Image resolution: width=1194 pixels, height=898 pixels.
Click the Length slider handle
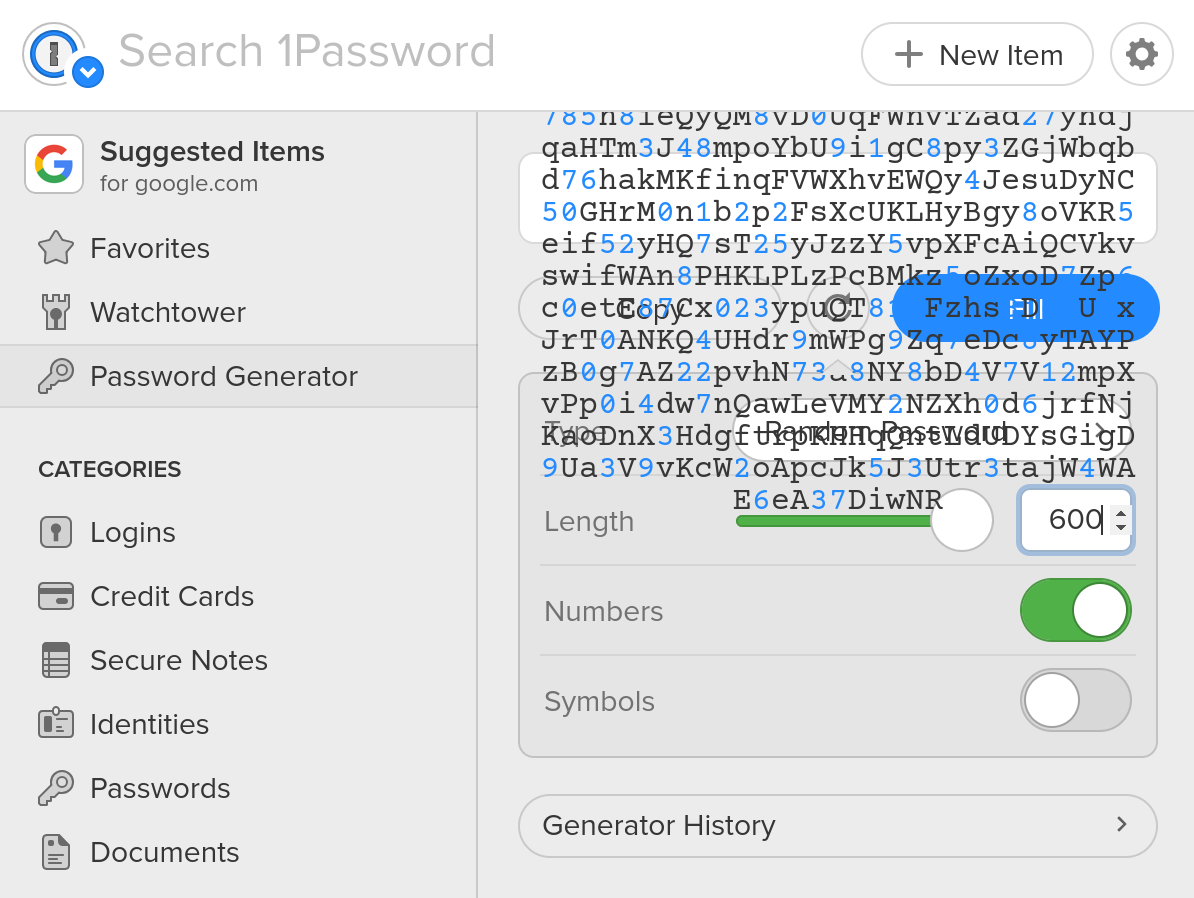962,520
